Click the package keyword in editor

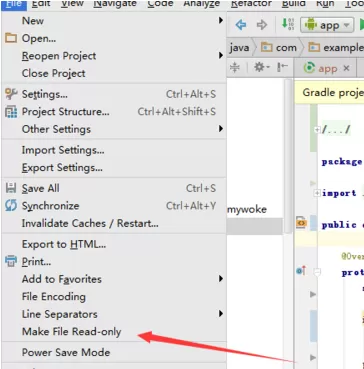(x=342, y=162)
